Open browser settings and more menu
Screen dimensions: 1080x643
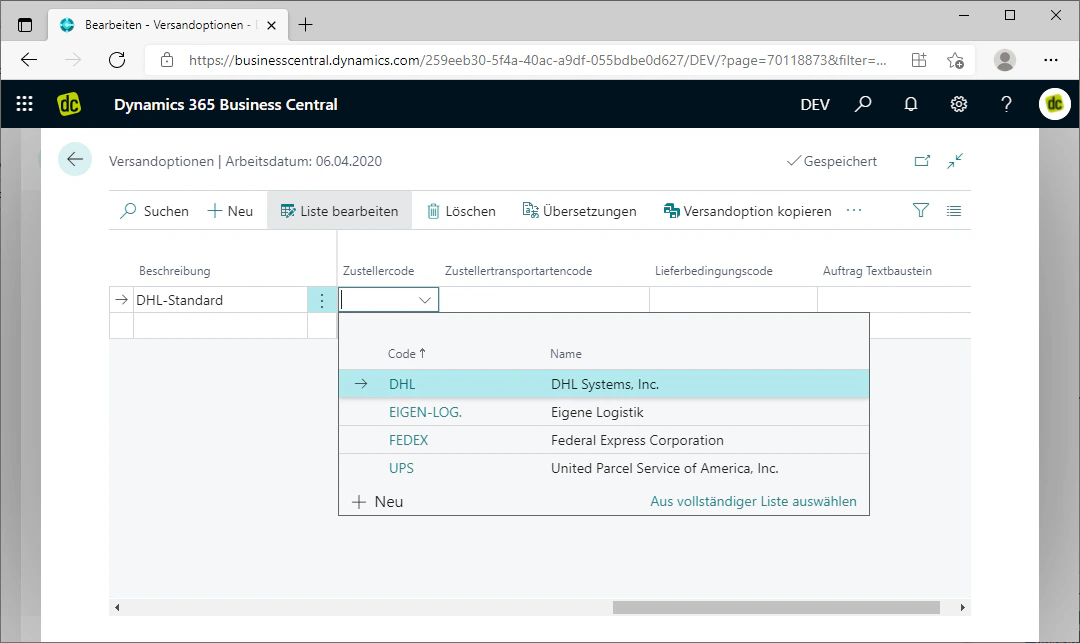coord(1050,60)
